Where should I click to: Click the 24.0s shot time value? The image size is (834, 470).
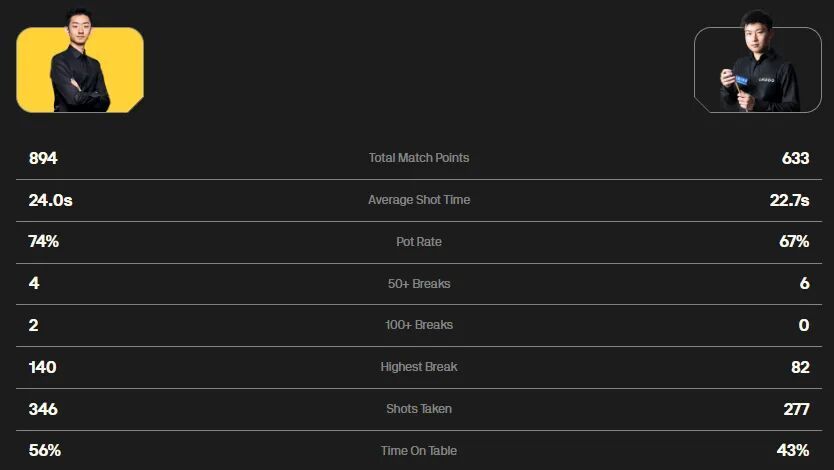[51, 200]
